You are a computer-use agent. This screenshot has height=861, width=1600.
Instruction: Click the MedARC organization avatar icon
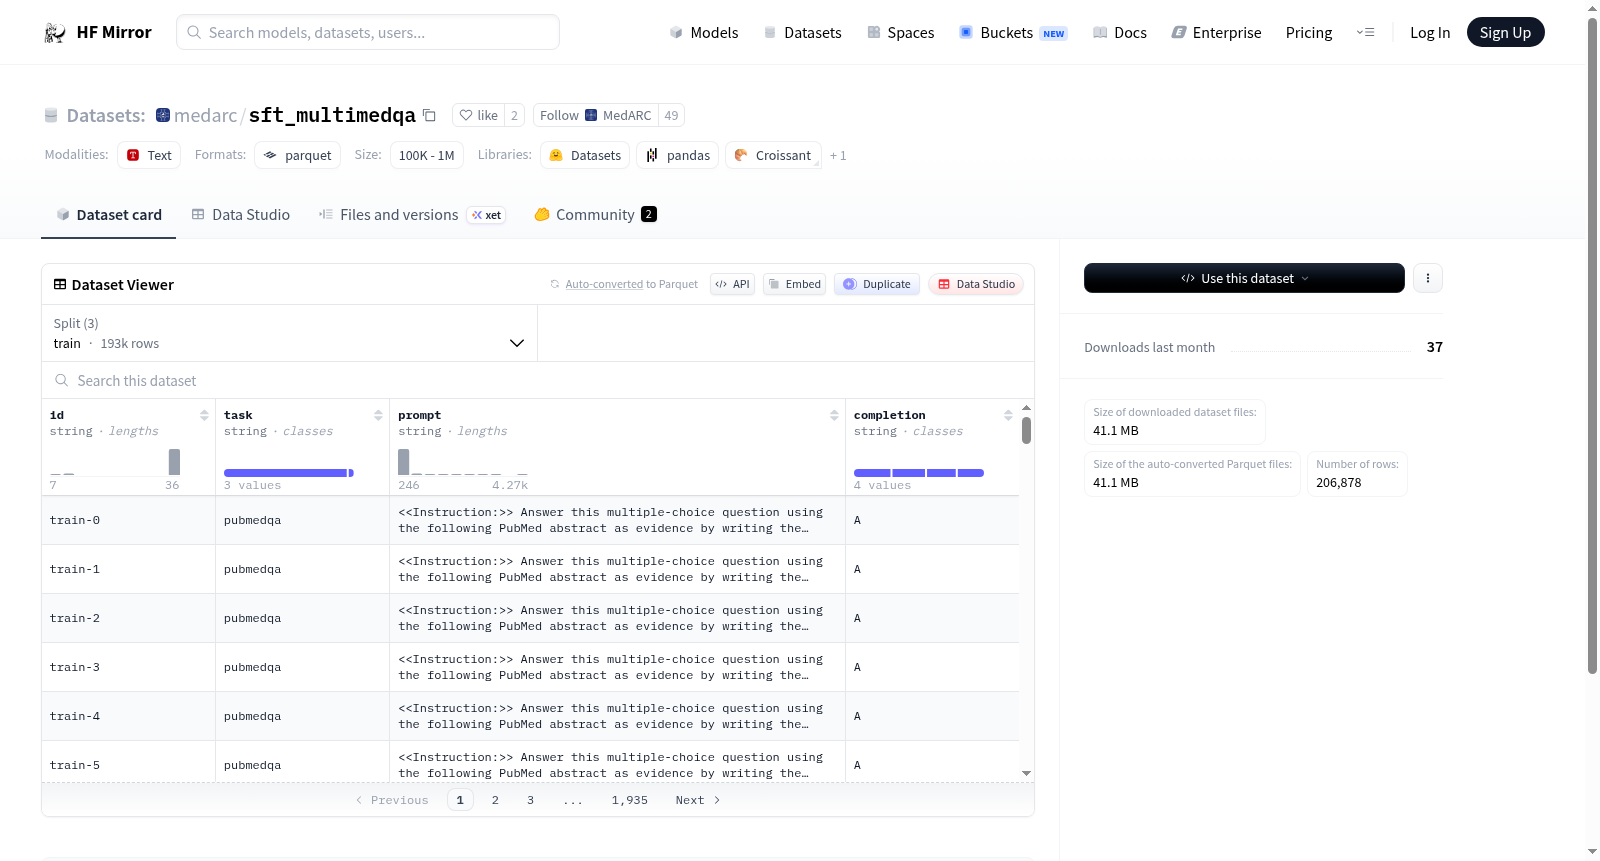[x=591, y=115]
